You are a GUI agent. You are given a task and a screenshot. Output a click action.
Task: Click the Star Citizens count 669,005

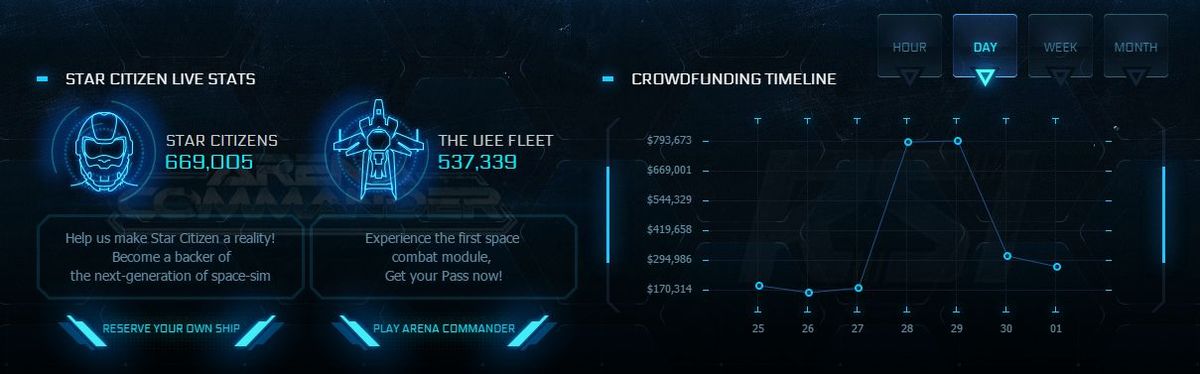coord(209,162)
